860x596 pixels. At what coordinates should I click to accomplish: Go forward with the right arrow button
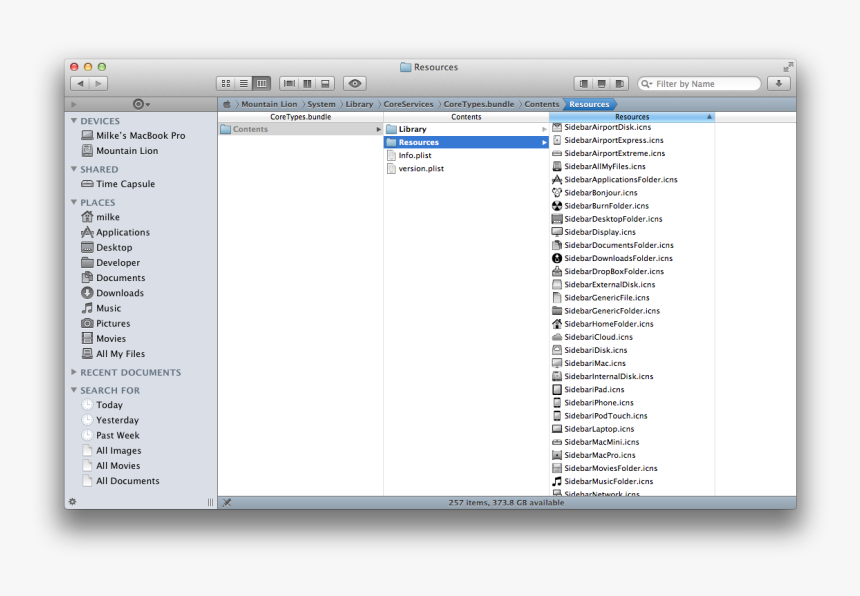(x=98, y=83)
